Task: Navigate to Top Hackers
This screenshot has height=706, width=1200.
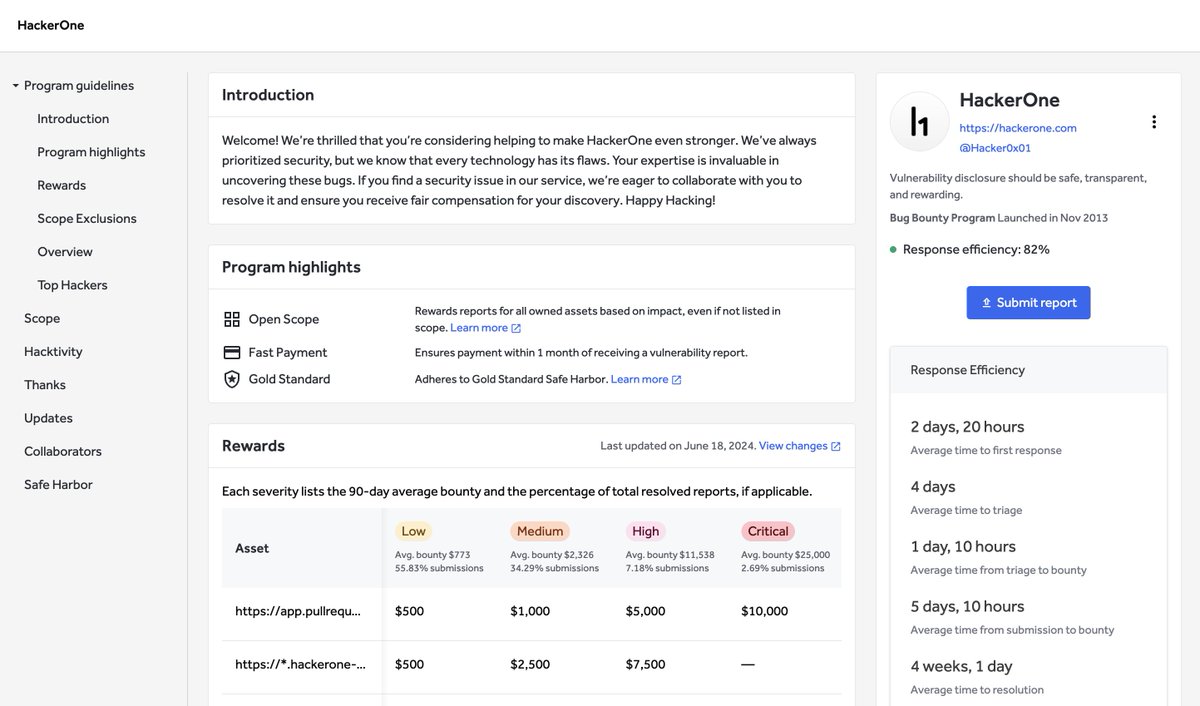Action: [72, 284]
